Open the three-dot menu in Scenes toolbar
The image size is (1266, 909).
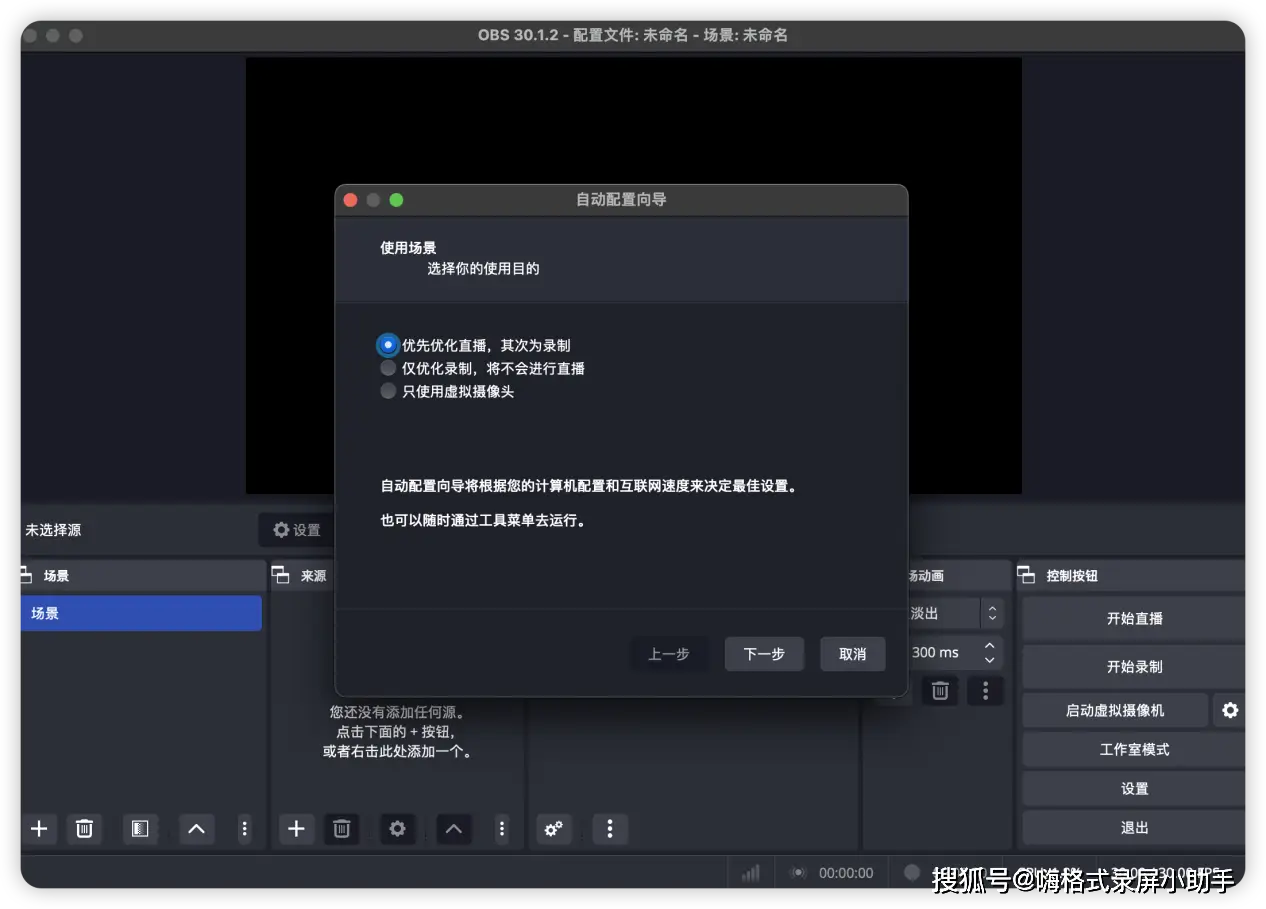pos(244,828)
